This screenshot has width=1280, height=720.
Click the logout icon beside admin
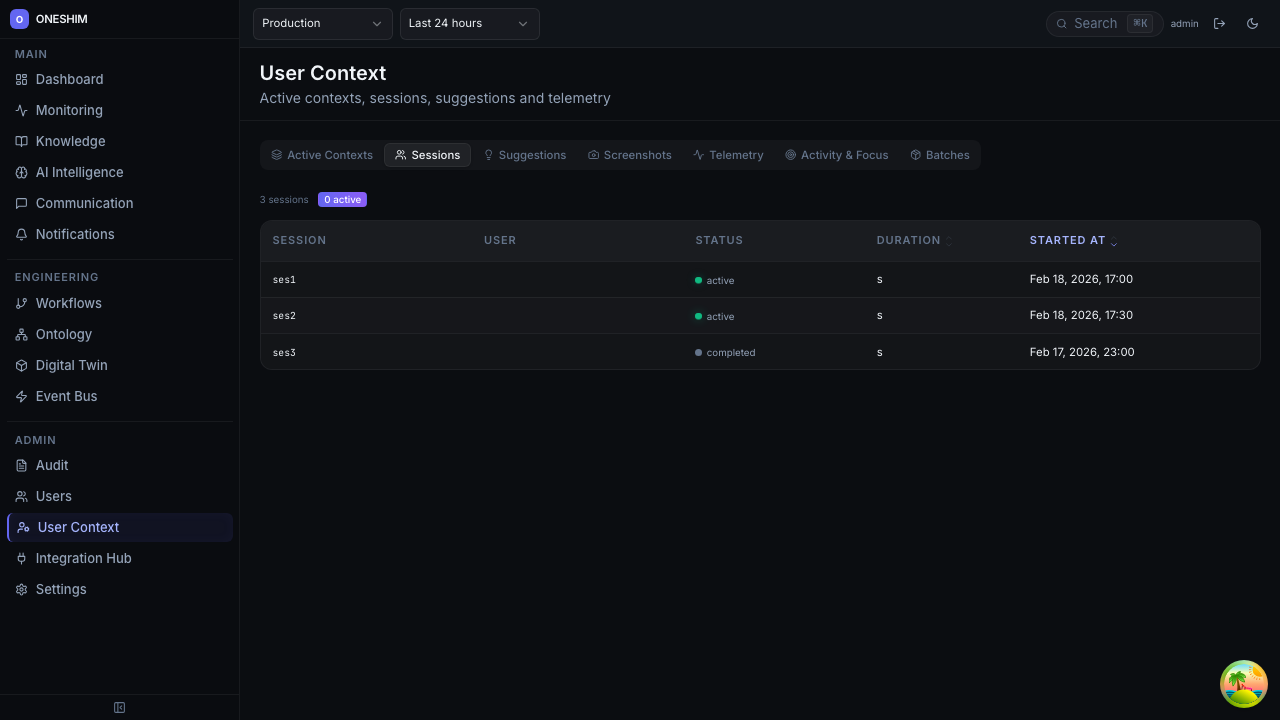coord(1219,23)
